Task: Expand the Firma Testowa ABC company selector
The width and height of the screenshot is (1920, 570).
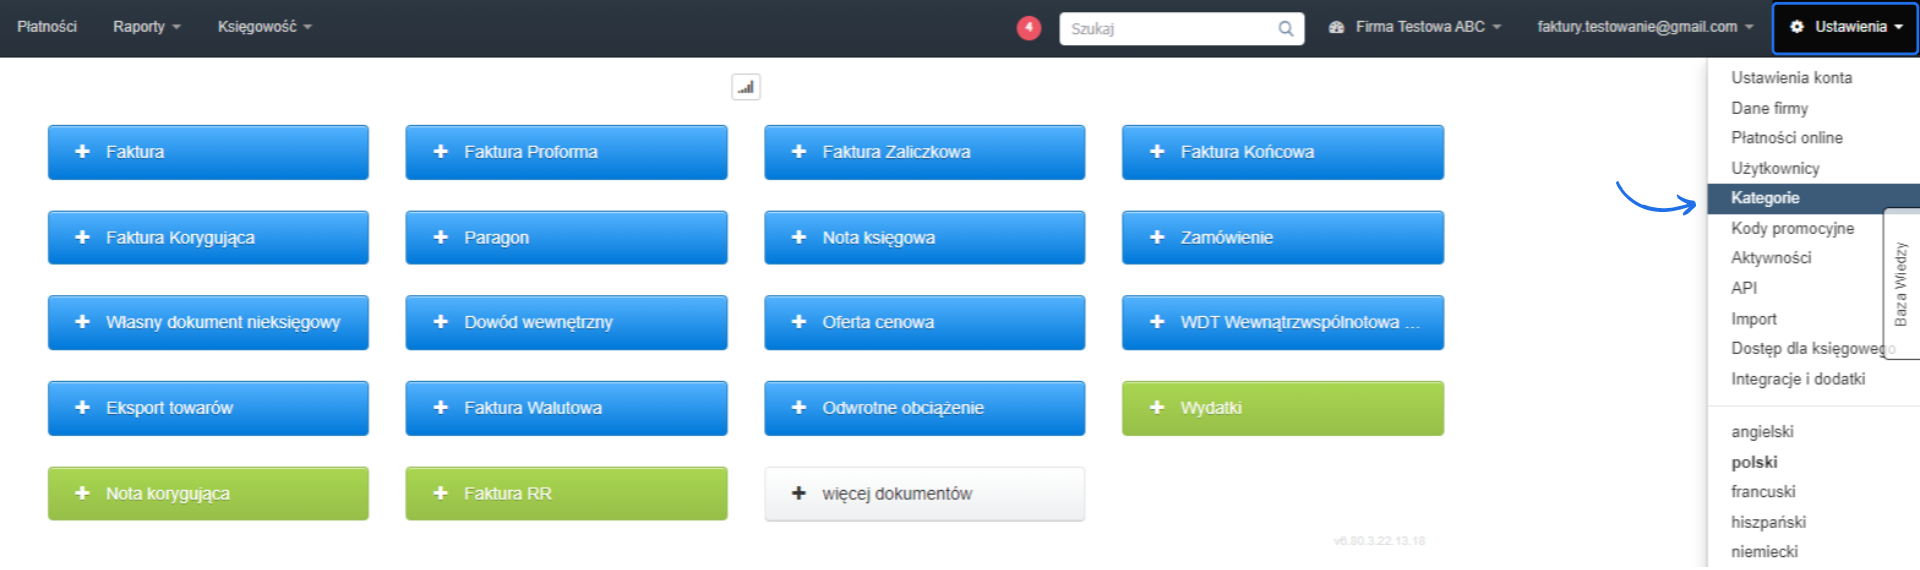Action: 1415,27
